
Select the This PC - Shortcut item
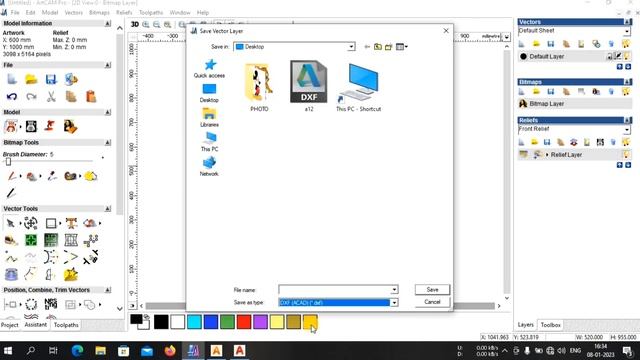tap(358, 87)
